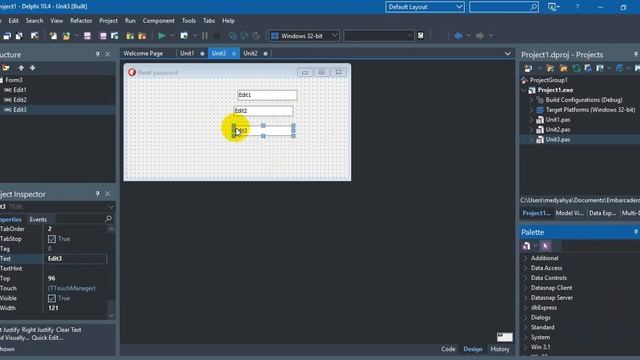Open the Component menu
The height and width of the screenshot is (360, 640).
click(x=158, y=21)
